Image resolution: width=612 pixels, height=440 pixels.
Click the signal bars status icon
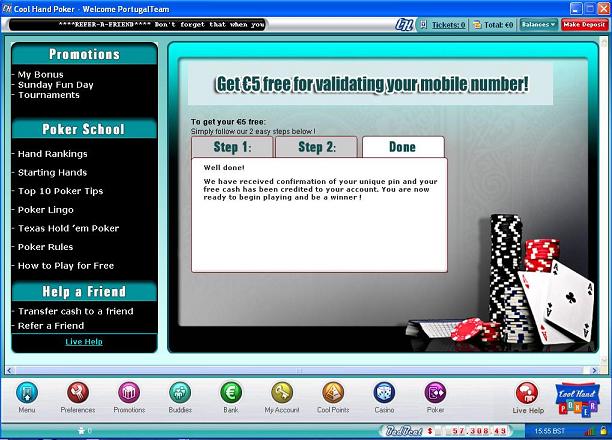click(x=589, y=431)
